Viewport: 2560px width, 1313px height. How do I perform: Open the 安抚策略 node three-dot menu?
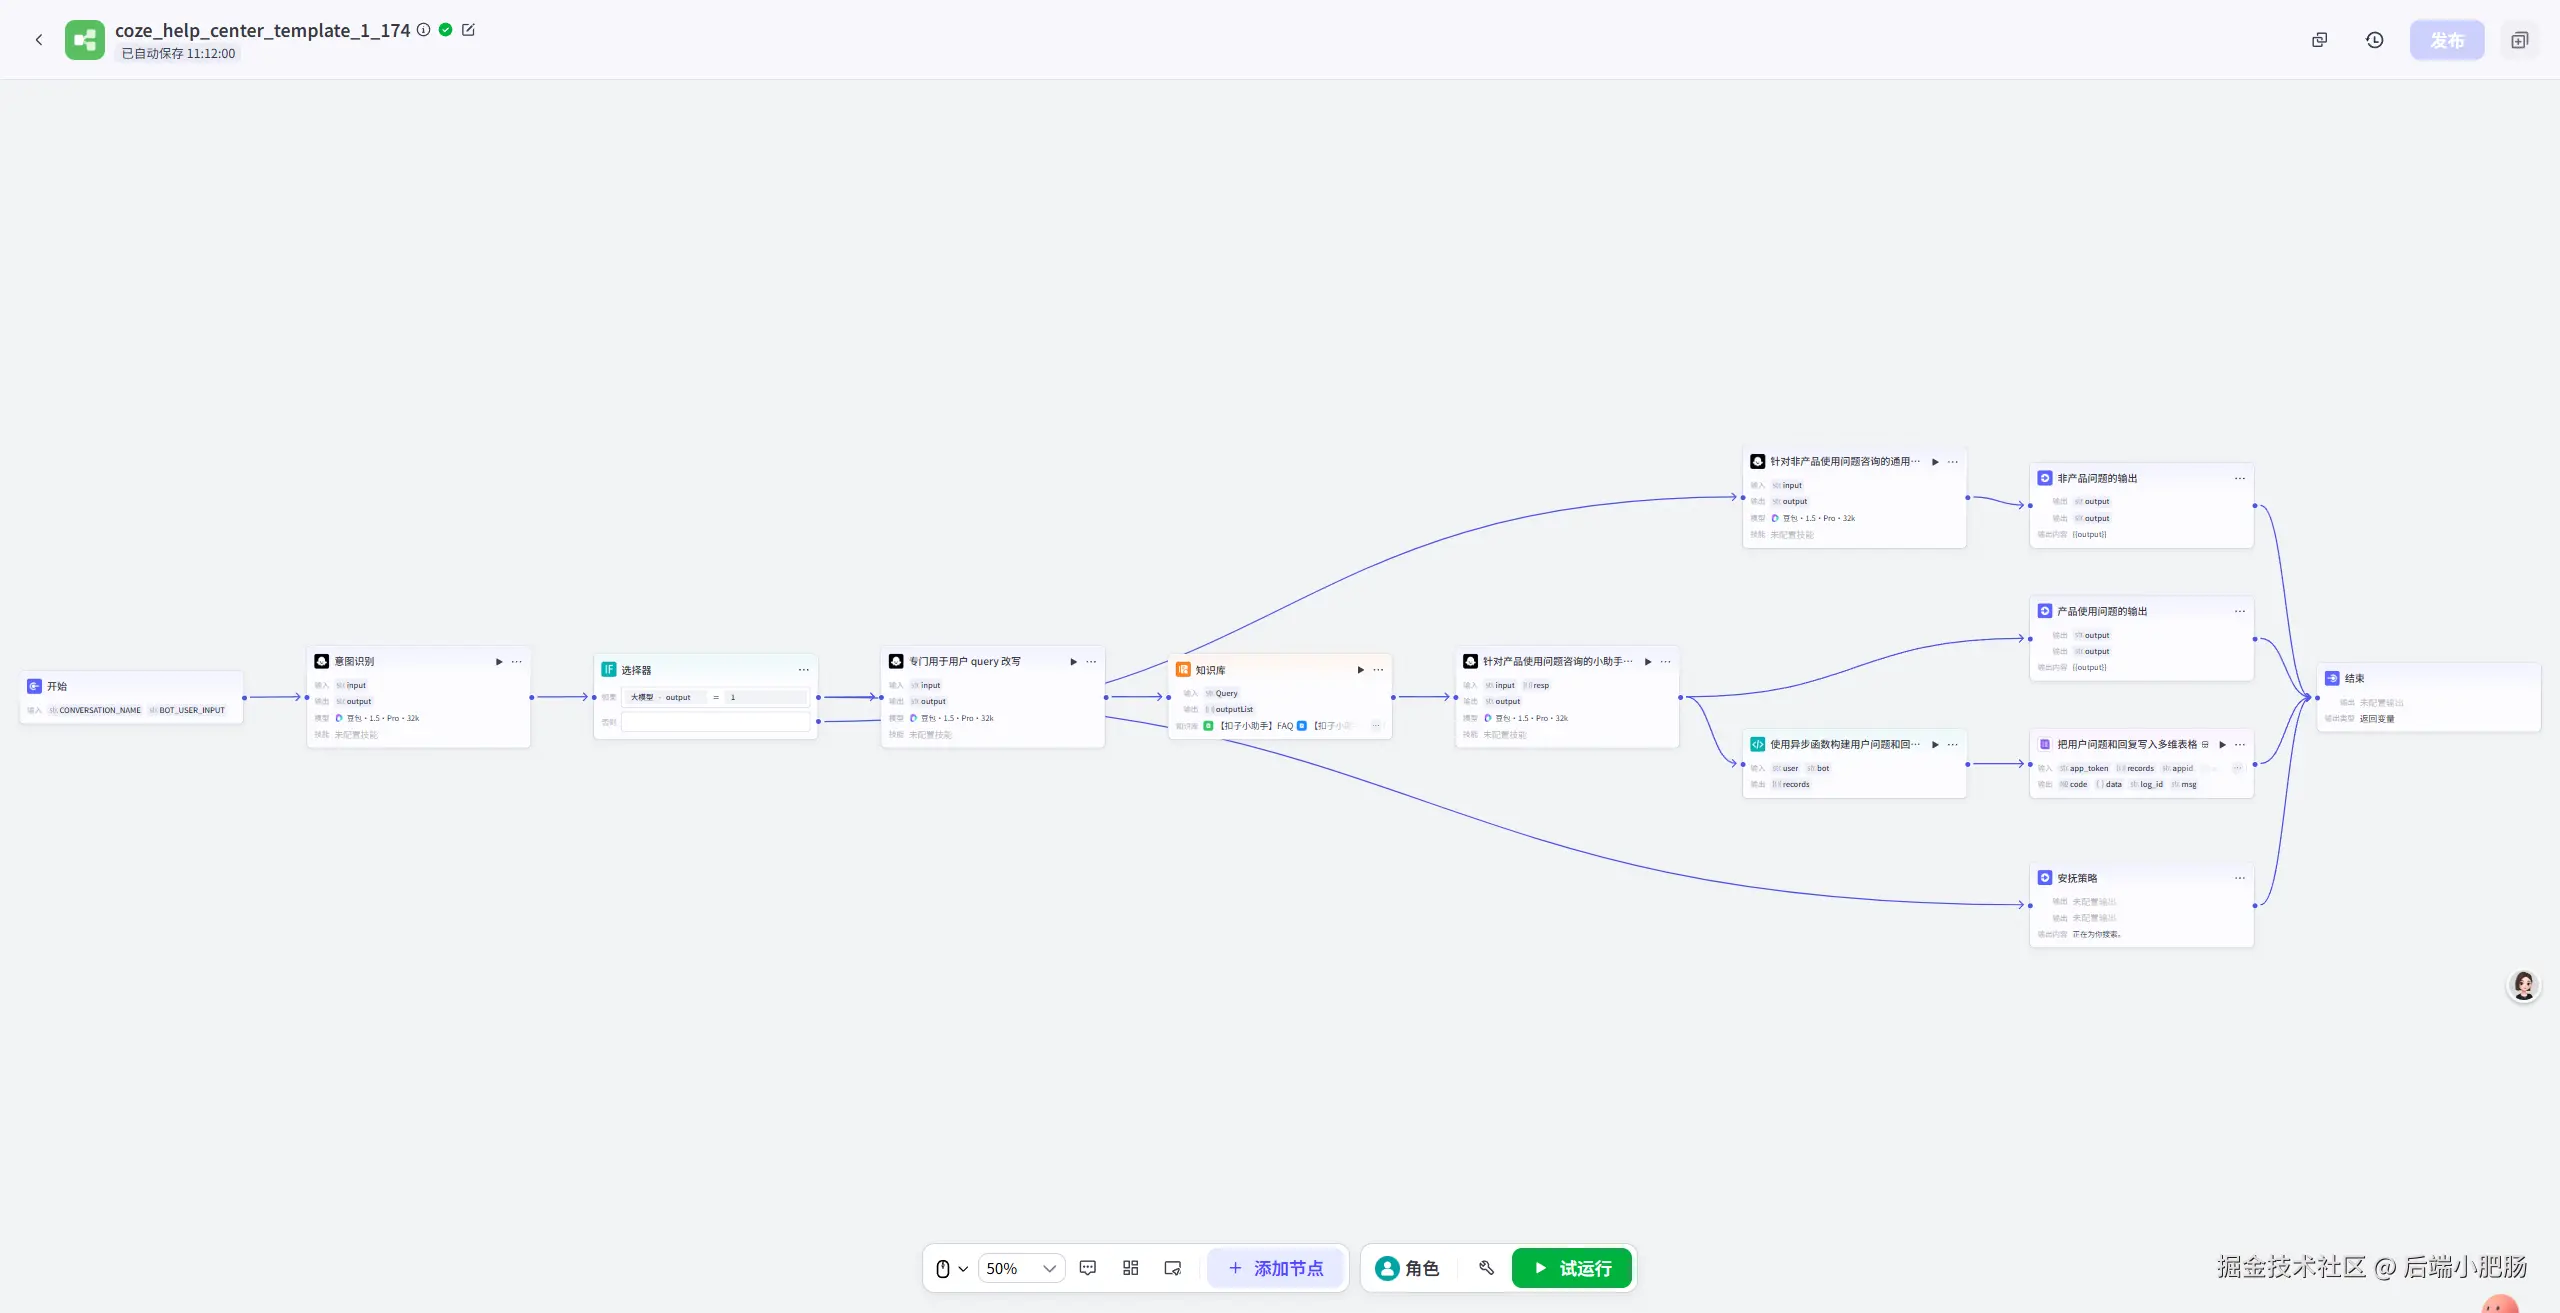pyautogui.click(x=2239, y=878)
